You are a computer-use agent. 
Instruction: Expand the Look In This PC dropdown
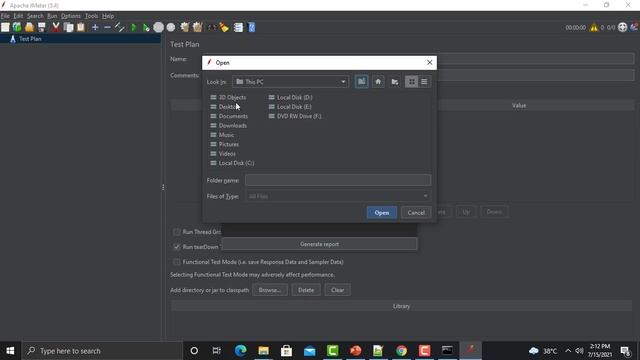pyautogui.click(x=343, y=82)
